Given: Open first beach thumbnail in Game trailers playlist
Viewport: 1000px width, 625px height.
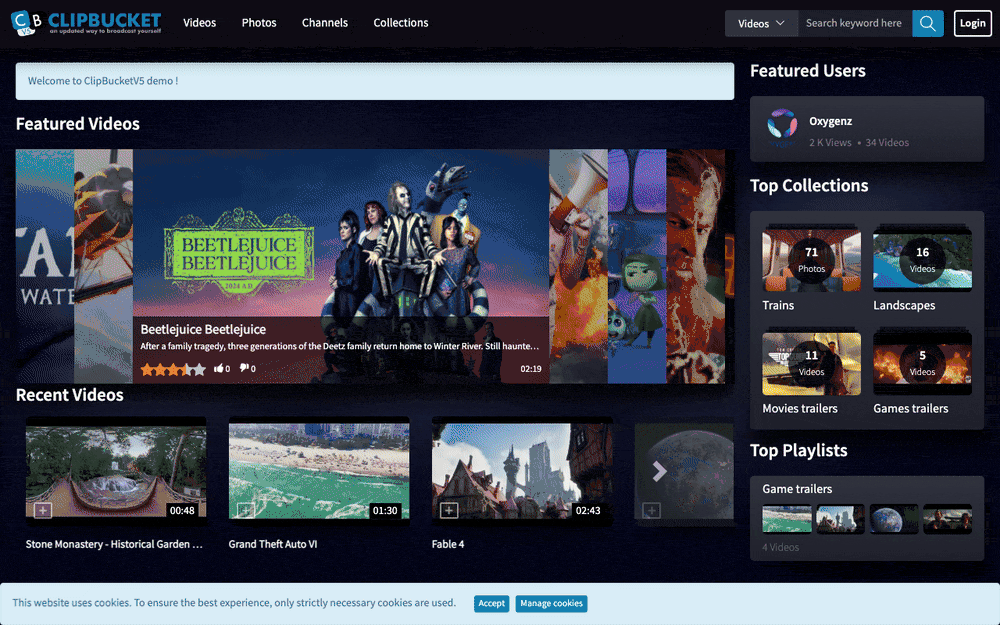Looking at the screenshot, I should (787, 519).
